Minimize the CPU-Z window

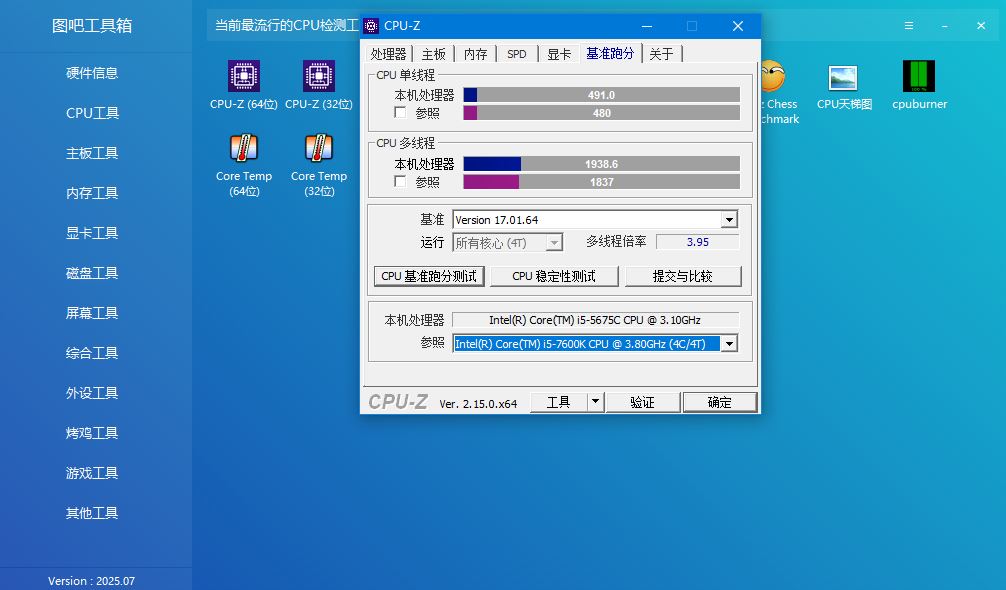[647, 26]
